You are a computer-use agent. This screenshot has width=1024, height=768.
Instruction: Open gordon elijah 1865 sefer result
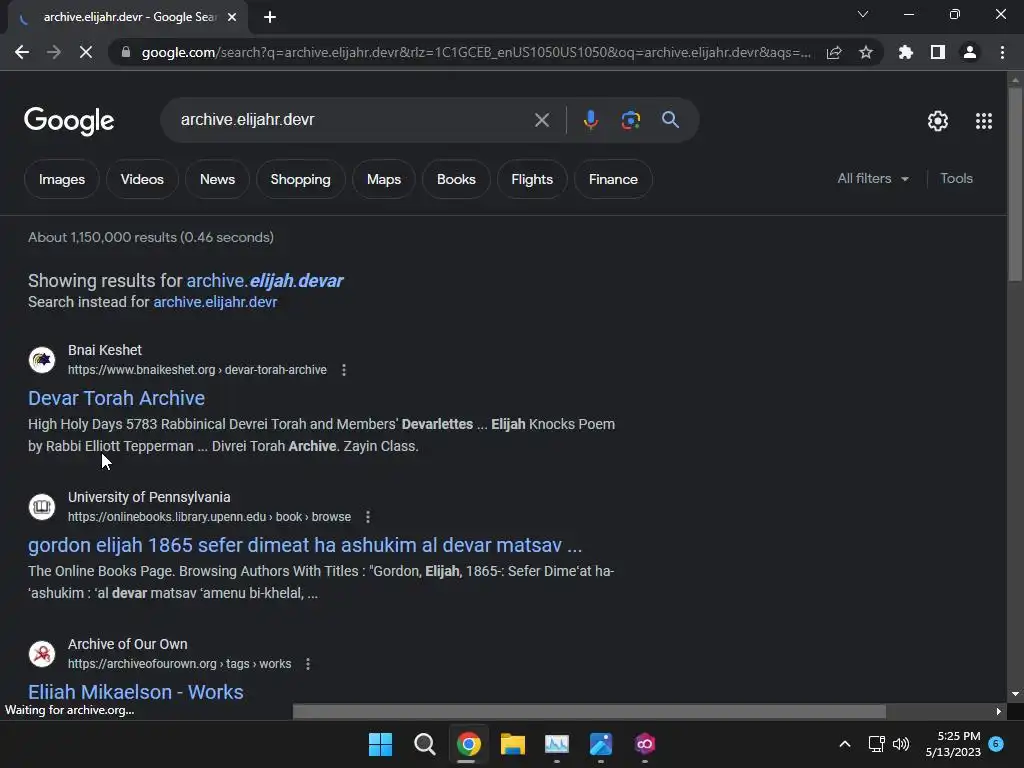305,545
